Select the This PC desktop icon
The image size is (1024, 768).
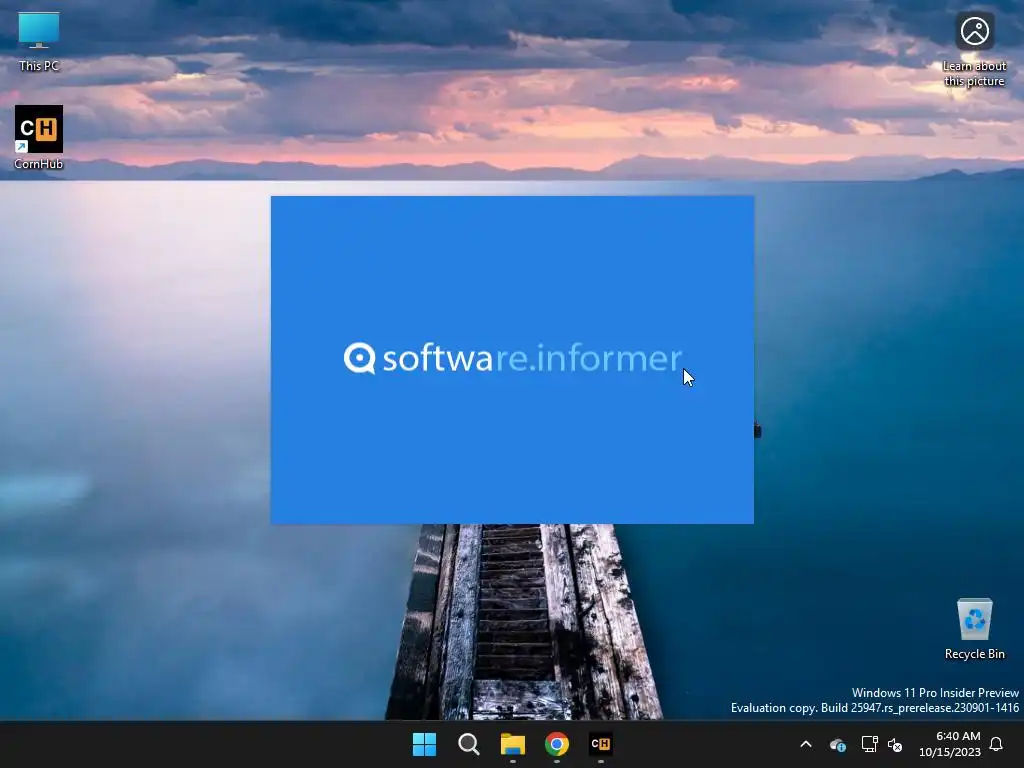(39, 40)
